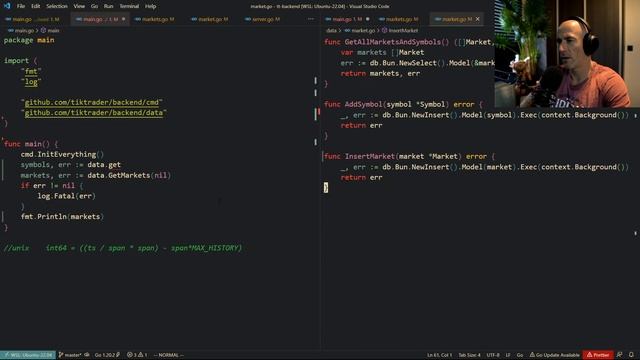Open the File menu
640x360 pixels.
(21, 7)
